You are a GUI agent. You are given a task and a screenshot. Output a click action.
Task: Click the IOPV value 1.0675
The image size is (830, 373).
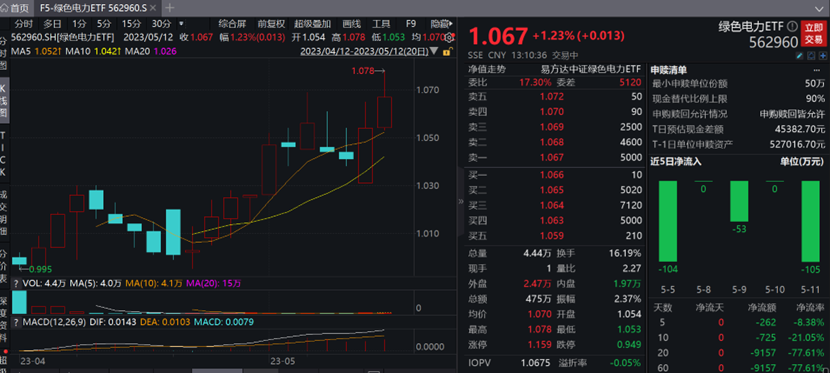[535, 363]
